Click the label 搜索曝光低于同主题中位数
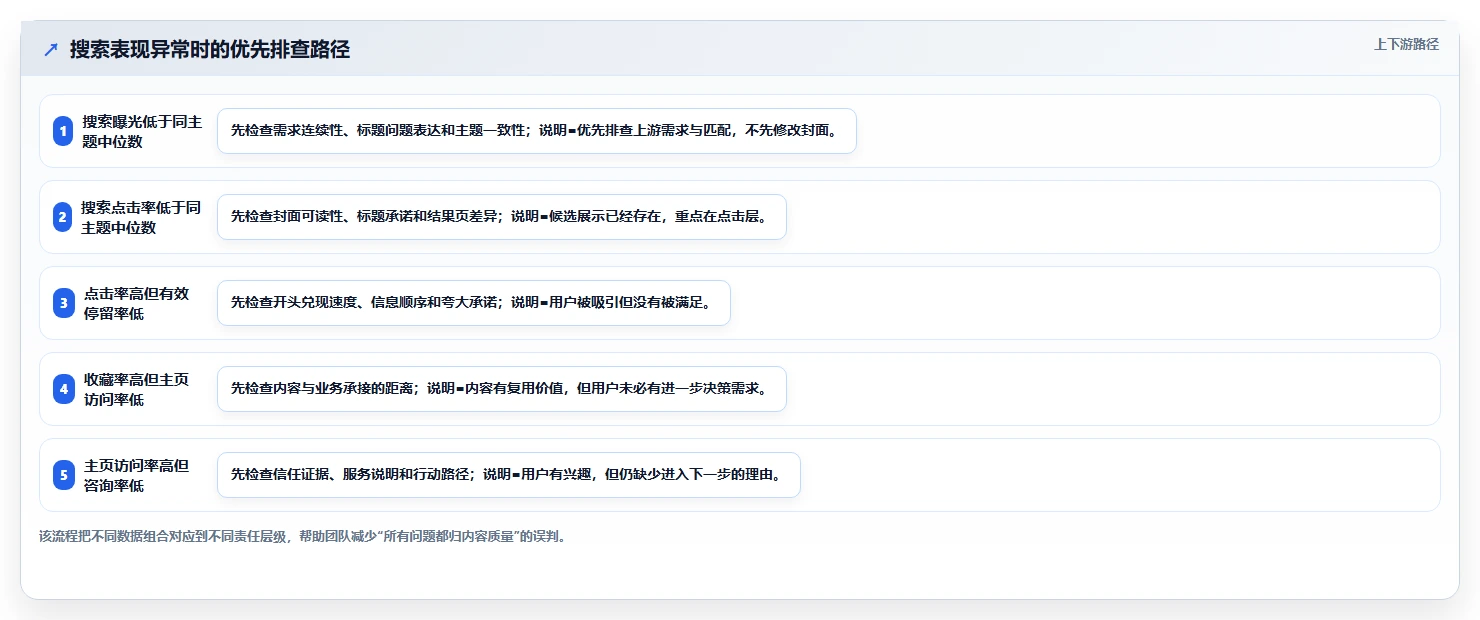 [142, 131]
